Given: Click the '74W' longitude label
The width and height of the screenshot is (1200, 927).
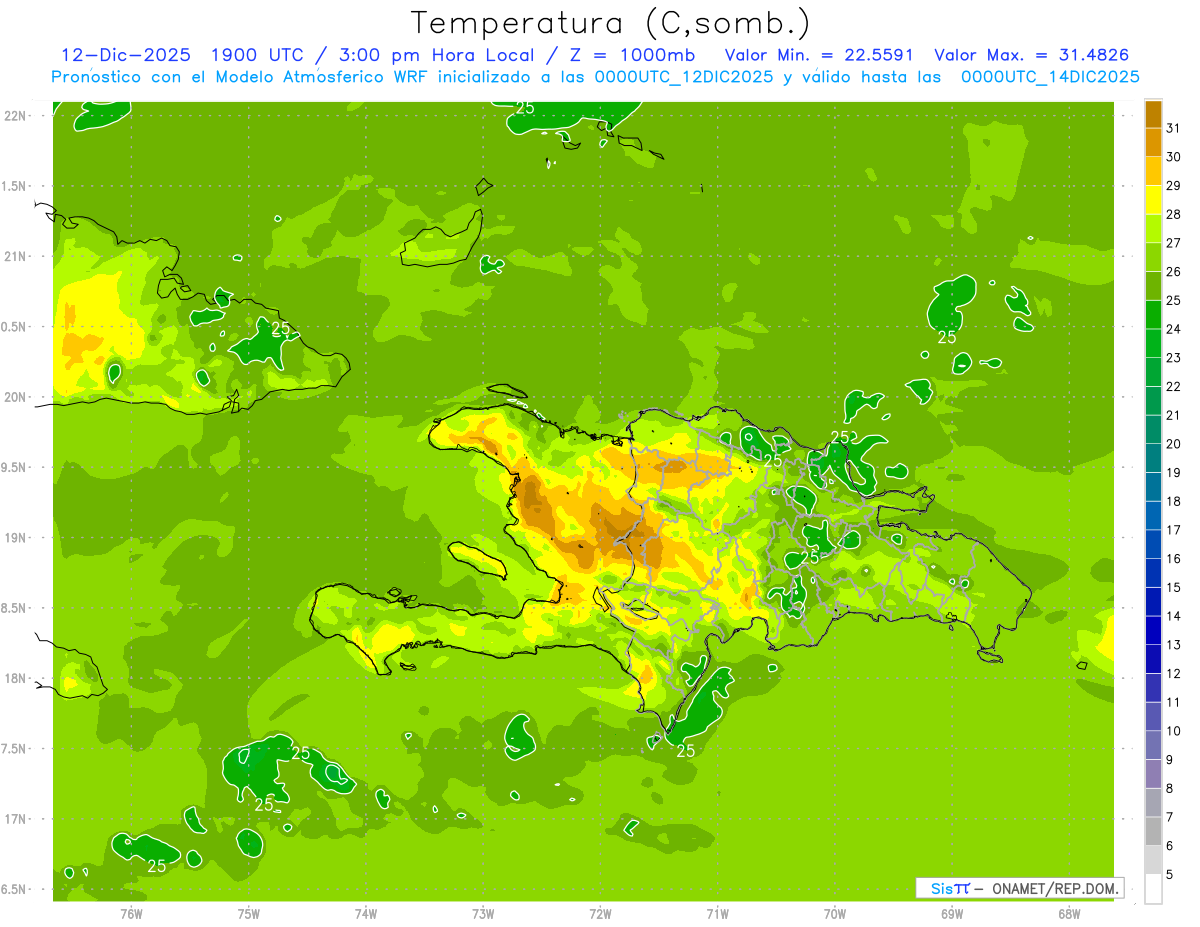Looking at the screenshot, I should click(366, 913).
